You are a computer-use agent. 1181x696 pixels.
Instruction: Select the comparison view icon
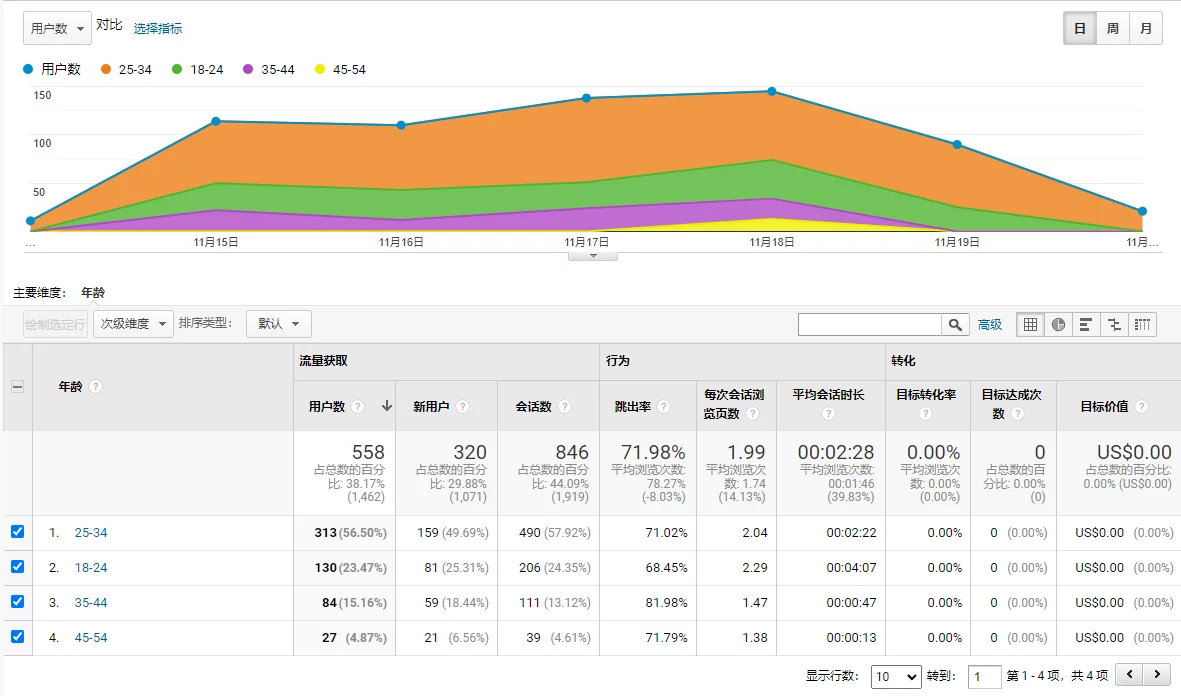(1114, 324)
